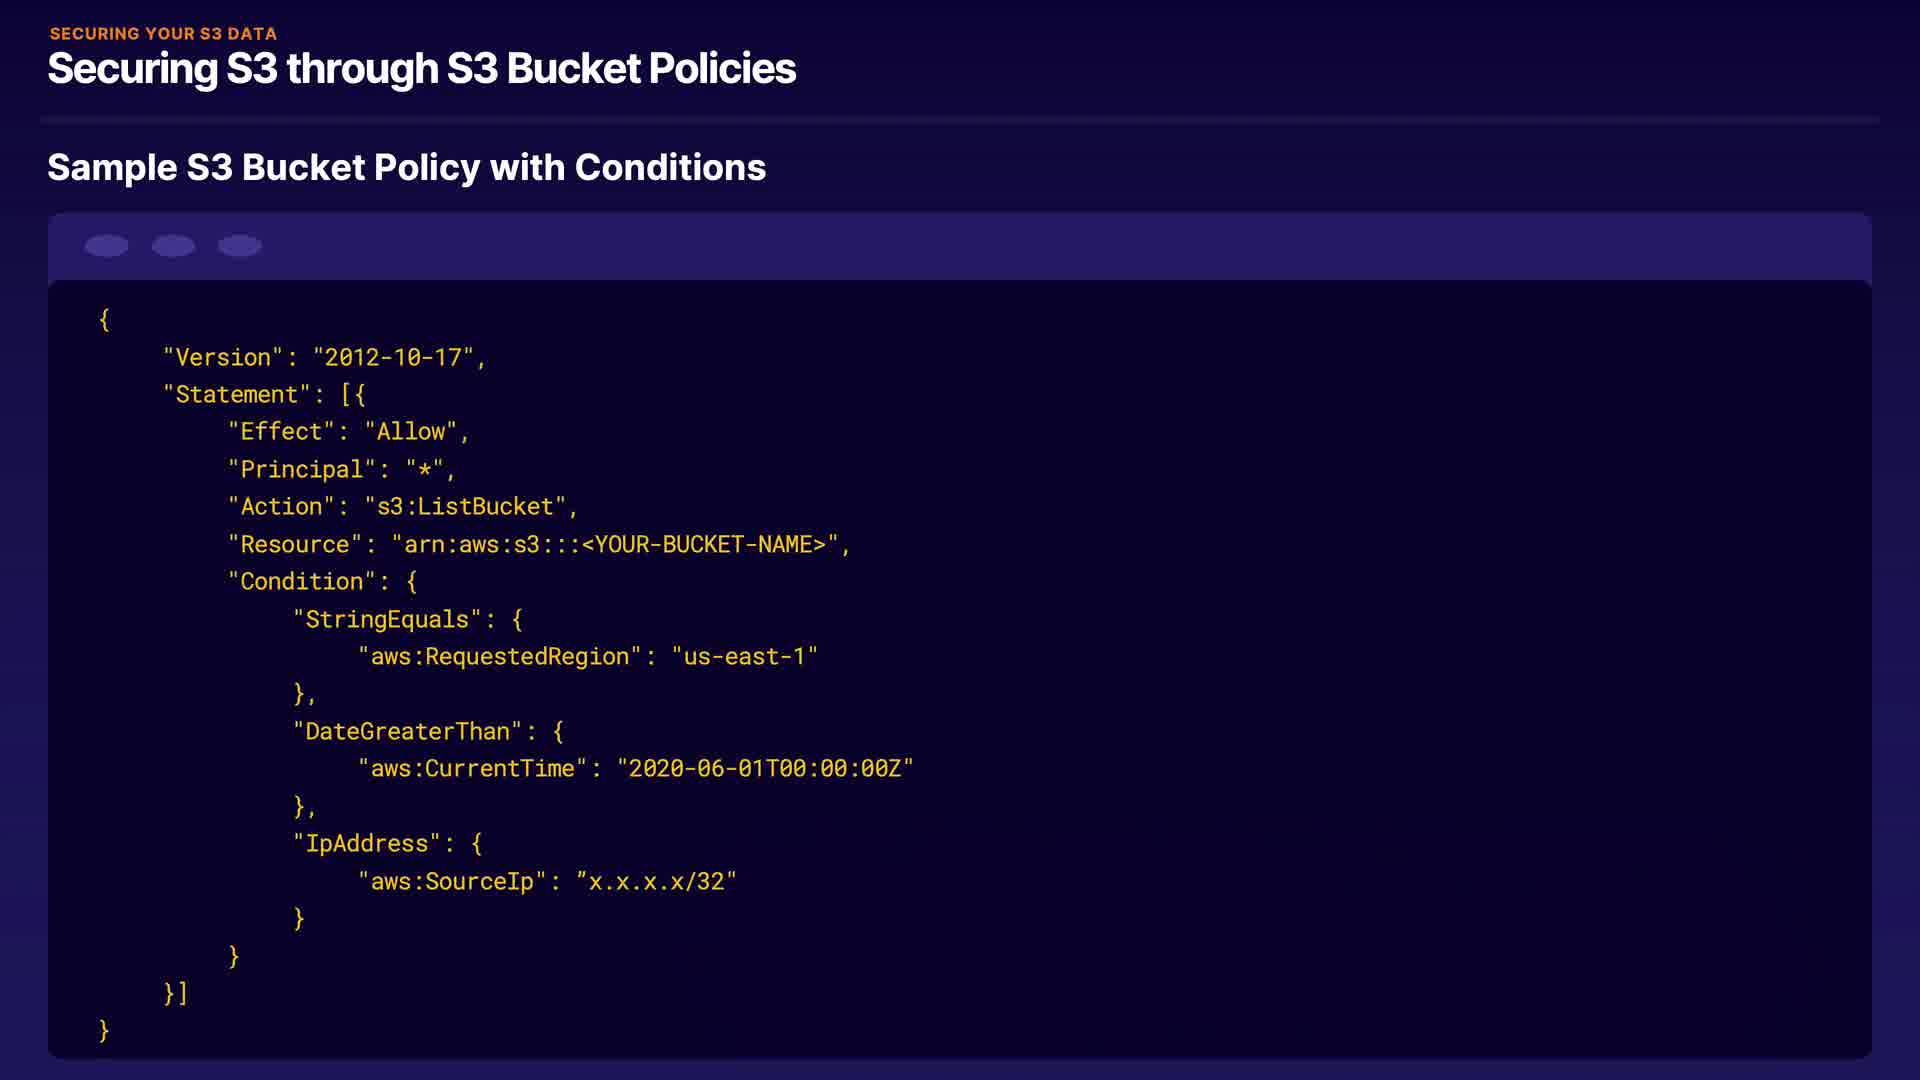Click the third window dot in the code header
This screenshot has height=1080, width=1920.
[240, 246]
